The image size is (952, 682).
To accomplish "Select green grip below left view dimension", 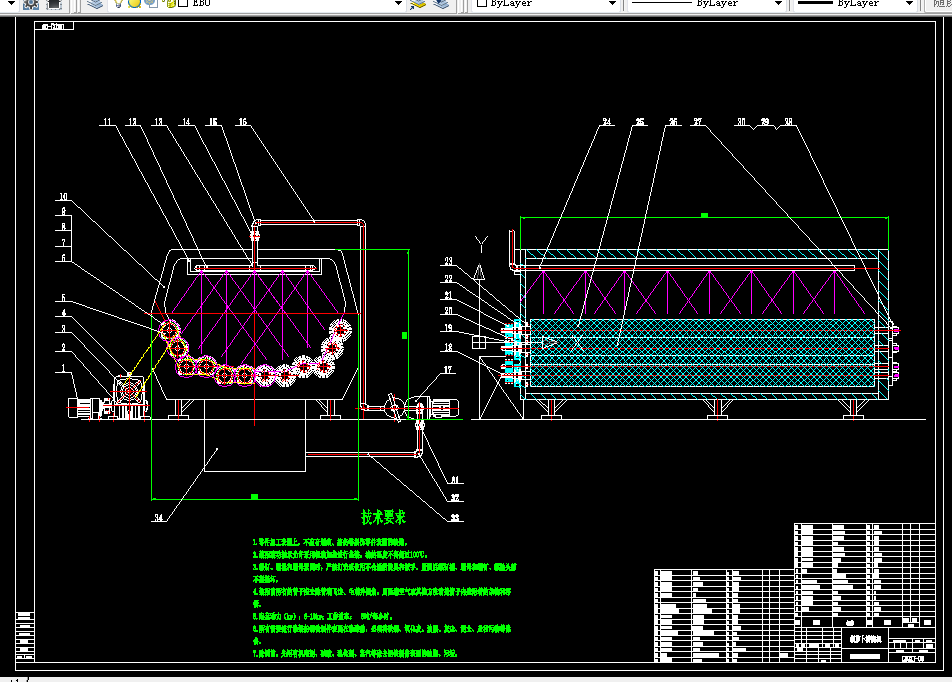I will 254,497.
